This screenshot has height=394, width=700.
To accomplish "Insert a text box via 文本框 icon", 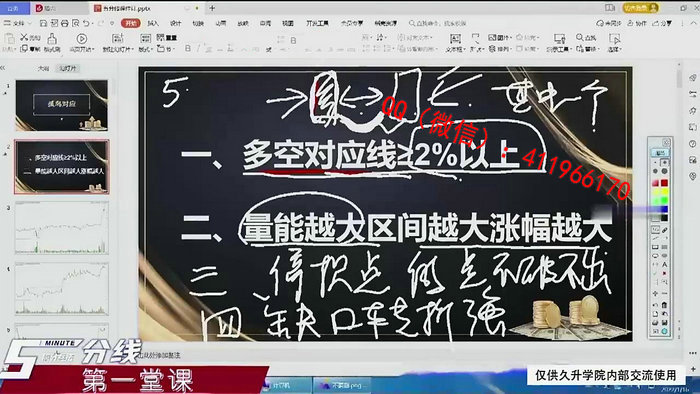I will (454, 38).
